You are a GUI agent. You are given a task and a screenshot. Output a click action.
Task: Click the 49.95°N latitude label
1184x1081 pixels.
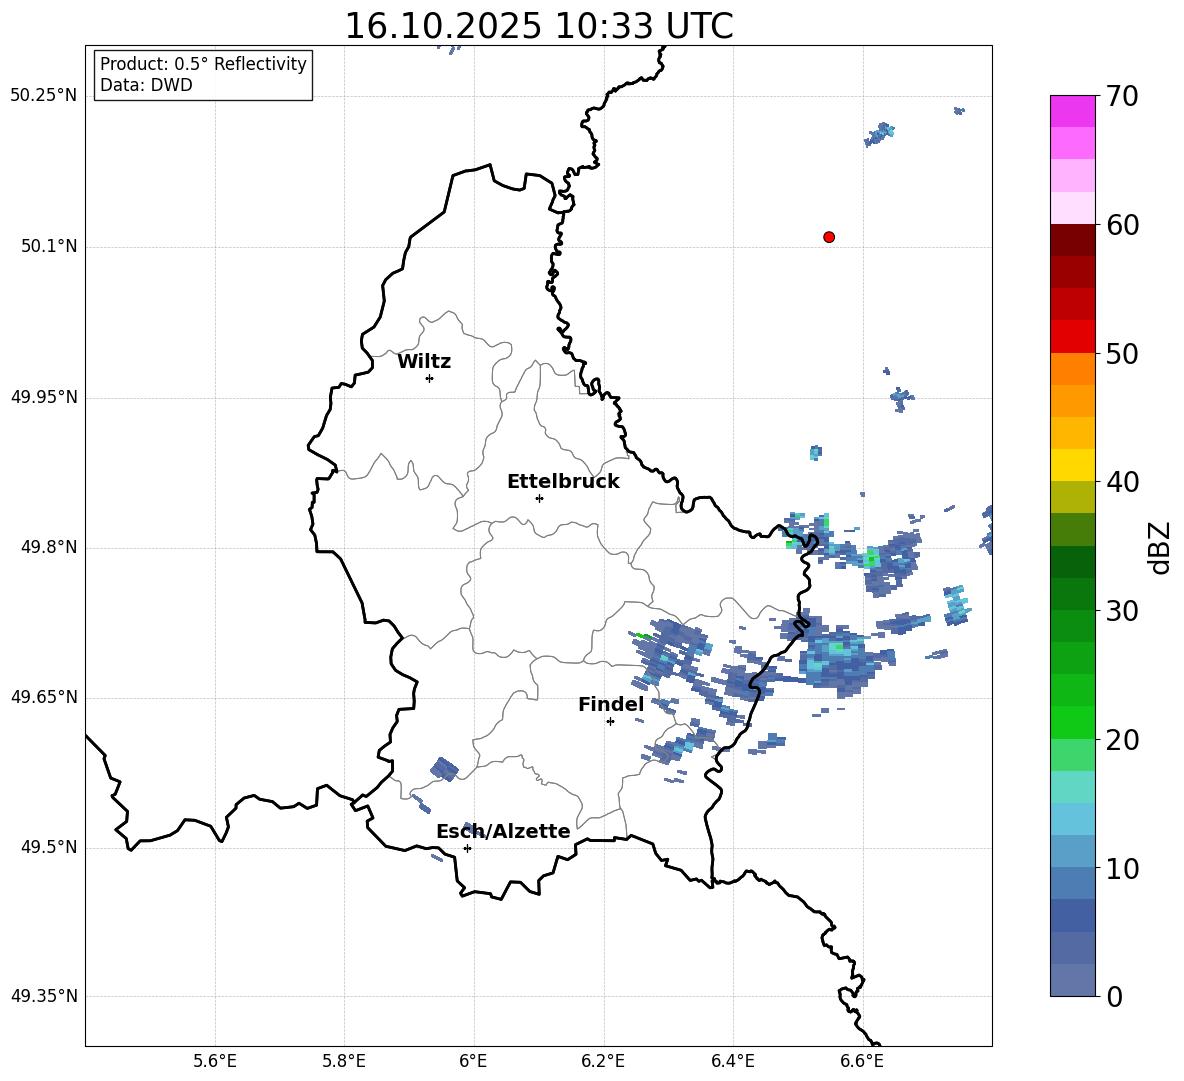(x=44, y=396)
